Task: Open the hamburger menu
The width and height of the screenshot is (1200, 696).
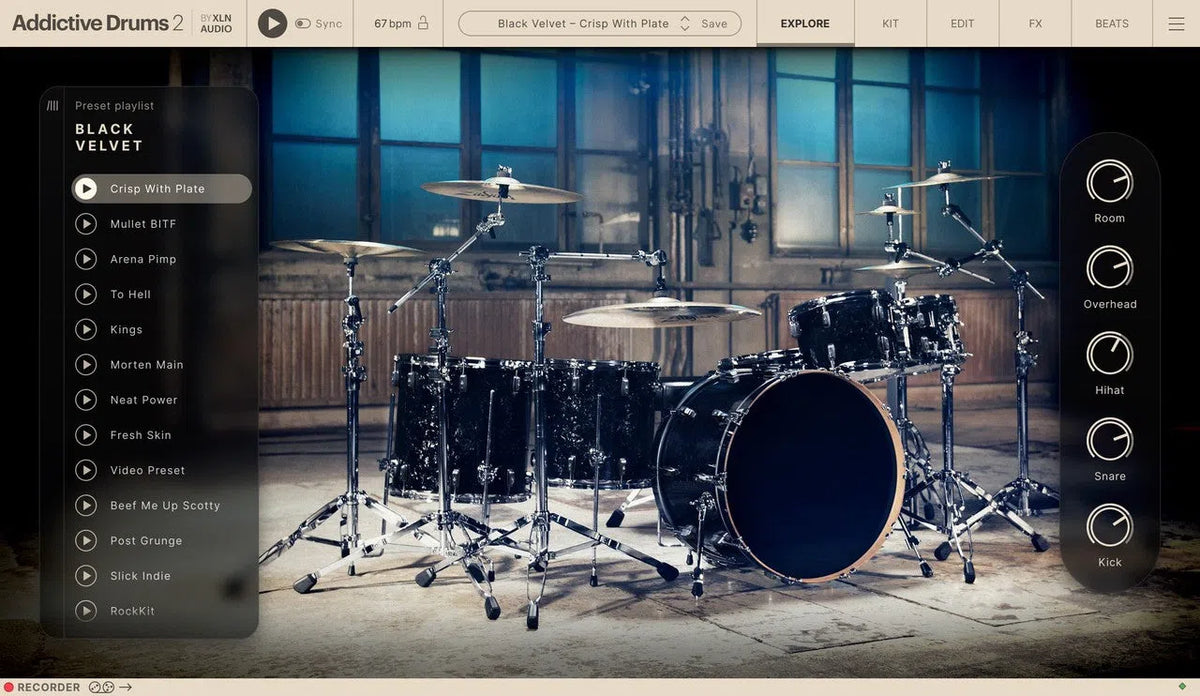Action: 1176,24
